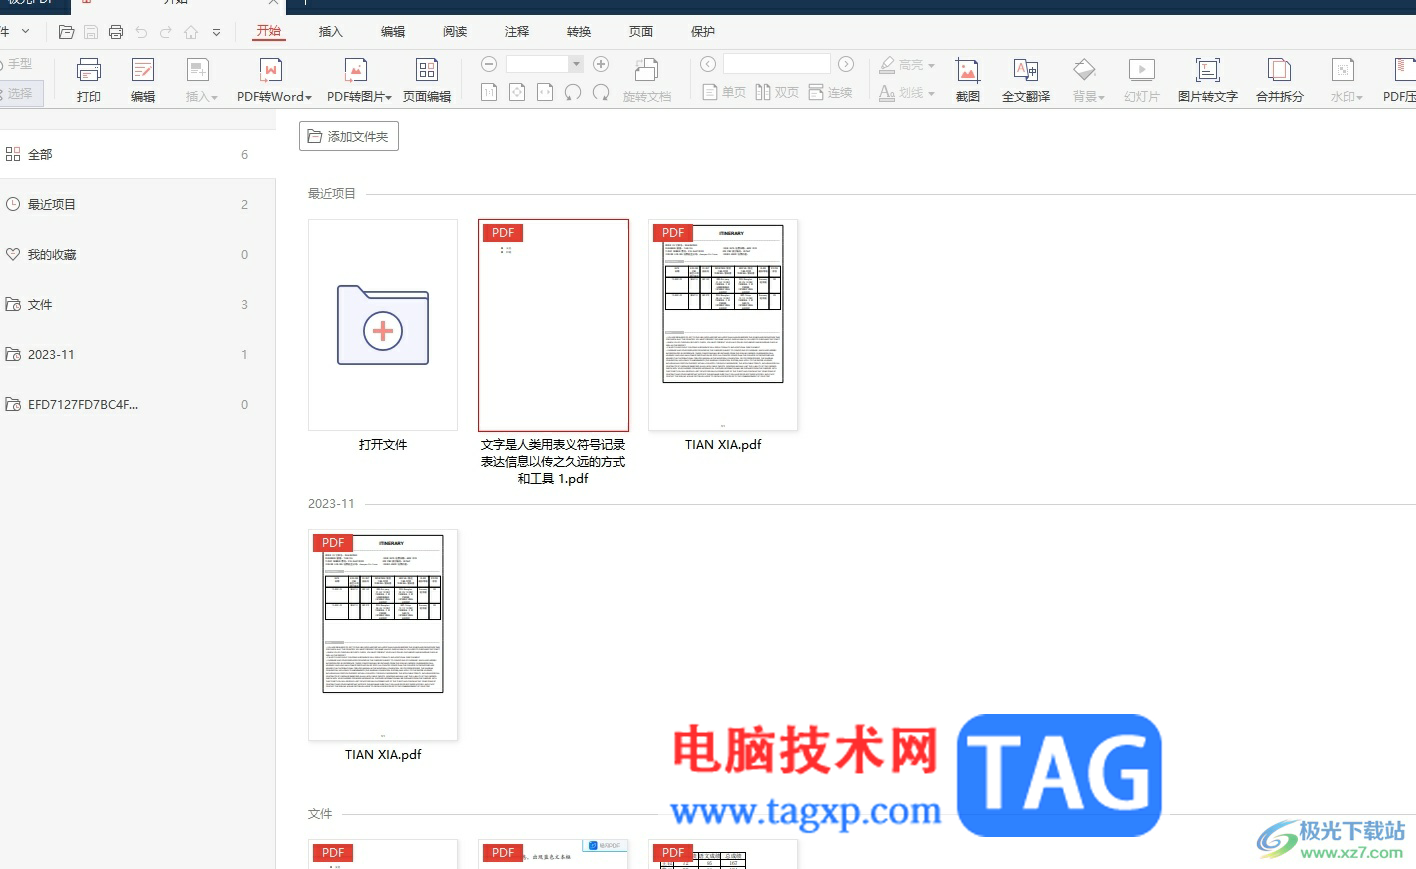The width and height of the screenshot is (1416, 869).
Task: Open the 插入 insert dropdown in ribbon
Action: [200, 80]
